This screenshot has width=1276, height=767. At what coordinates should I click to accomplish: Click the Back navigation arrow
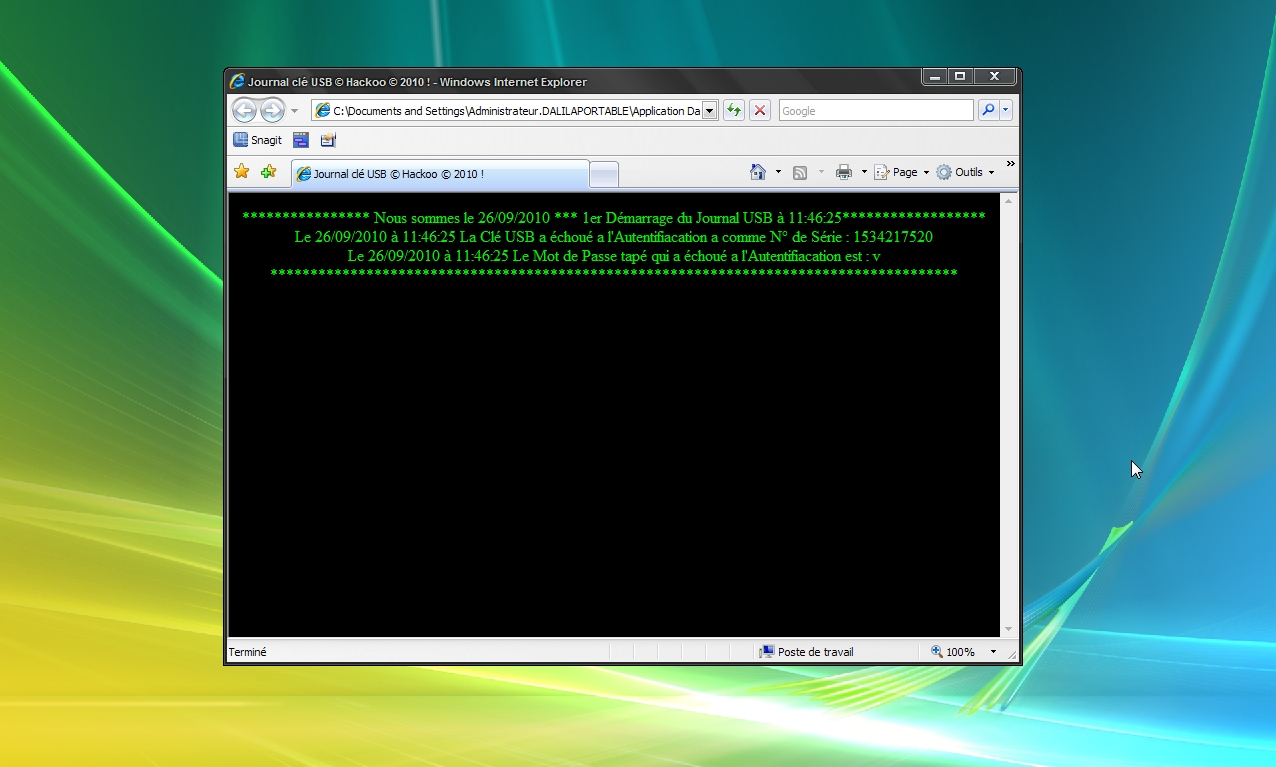[x=244, y=110]
